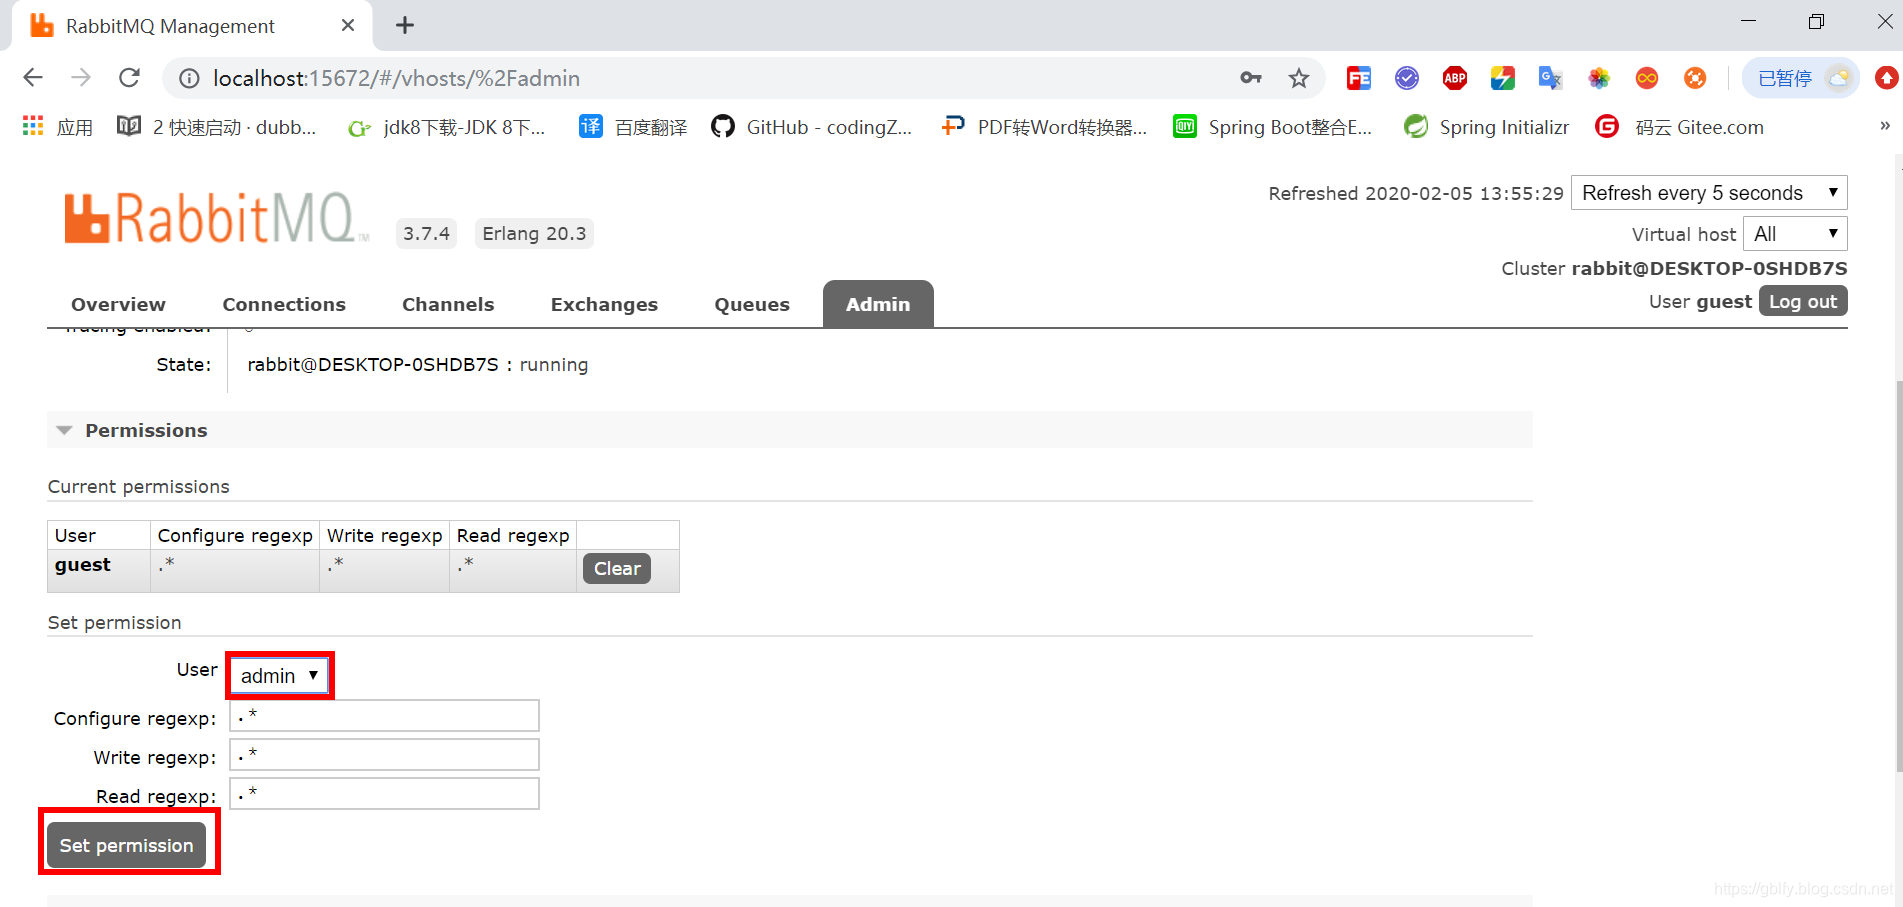Open the User dropdown showing admin
Viewport: 1903px width, 907px height.
click(x=279, y=676)
